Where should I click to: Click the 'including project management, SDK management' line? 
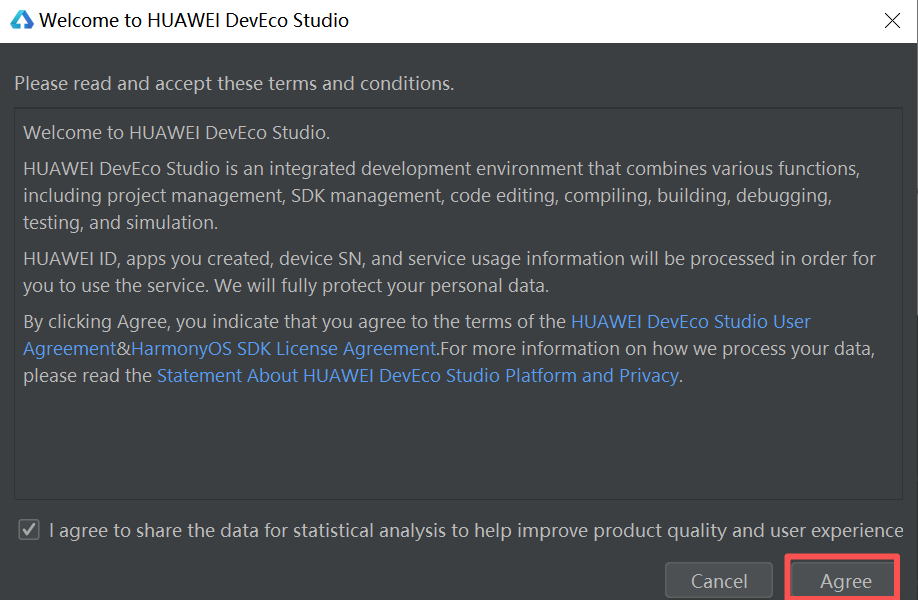427,196
